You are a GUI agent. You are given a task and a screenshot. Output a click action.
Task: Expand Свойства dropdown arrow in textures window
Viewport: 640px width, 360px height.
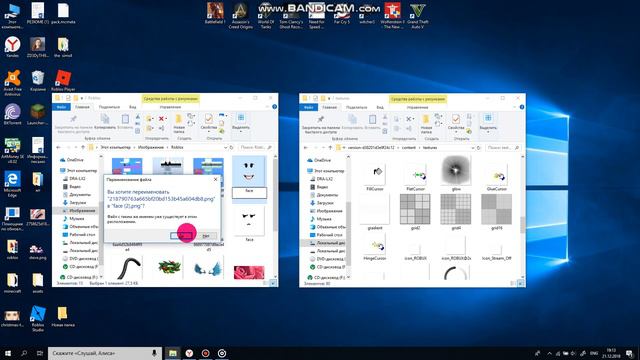pos(456,132)
